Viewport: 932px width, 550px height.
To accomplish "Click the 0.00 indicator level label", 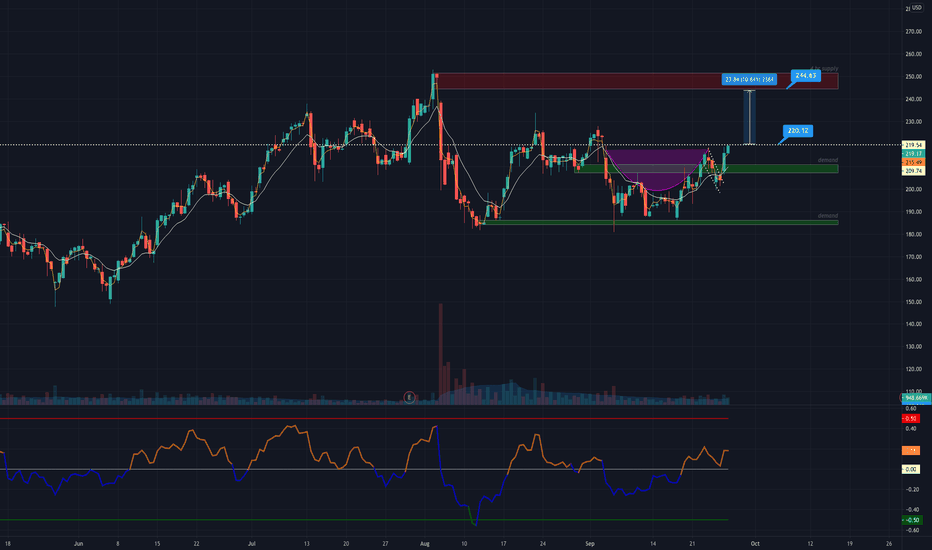I will pyautogui.click(x=911, y=469).
